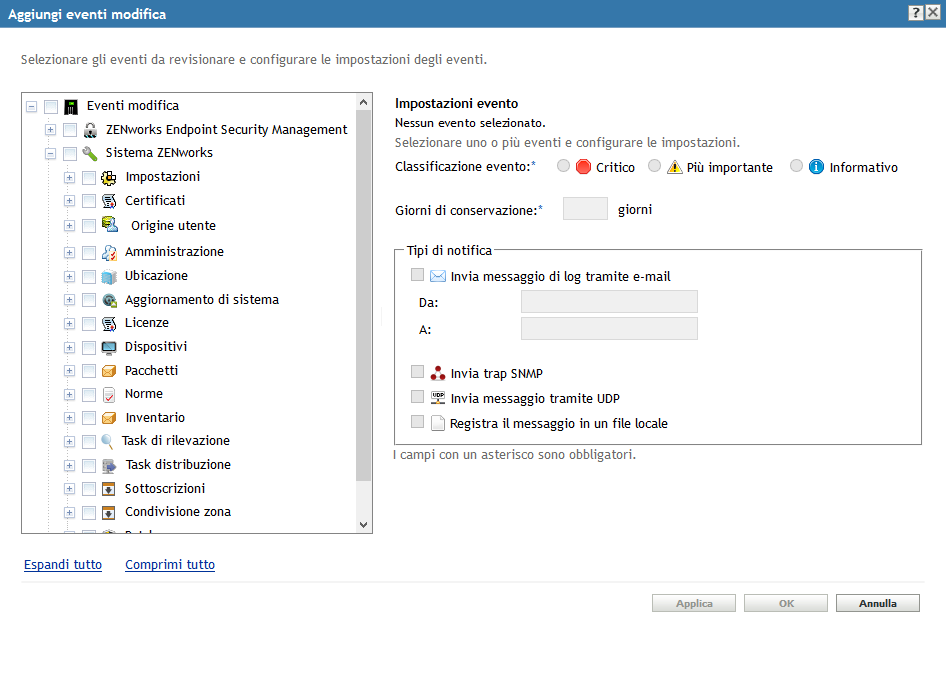The image size is (946, 677).
Task: Select the Condivisione zona tree item
Action: (x=178, y=512)
